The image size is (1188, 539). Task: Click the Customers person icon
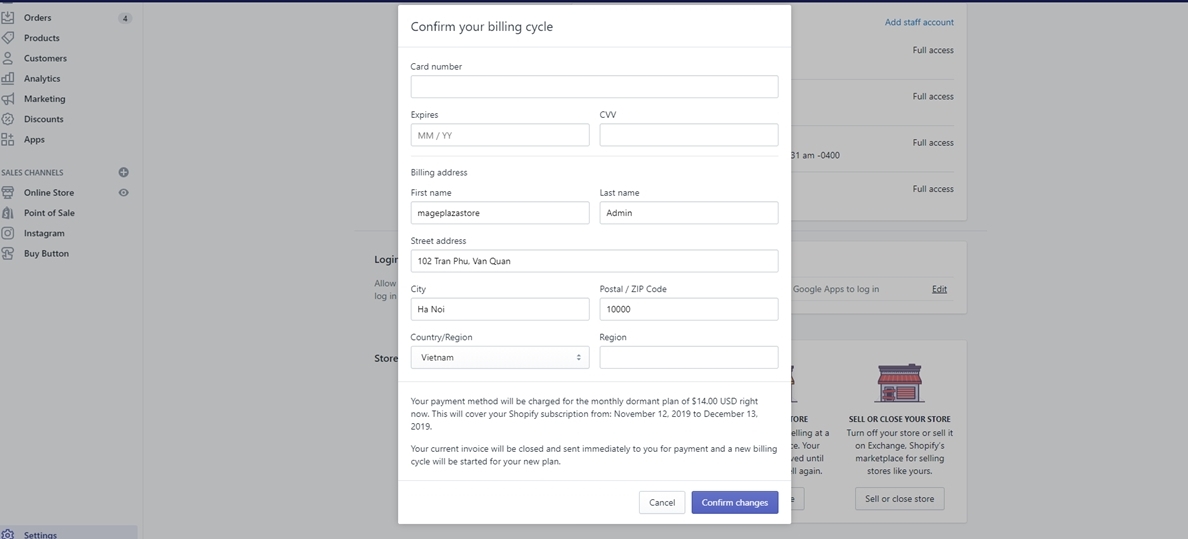click(x=8, y=58)
